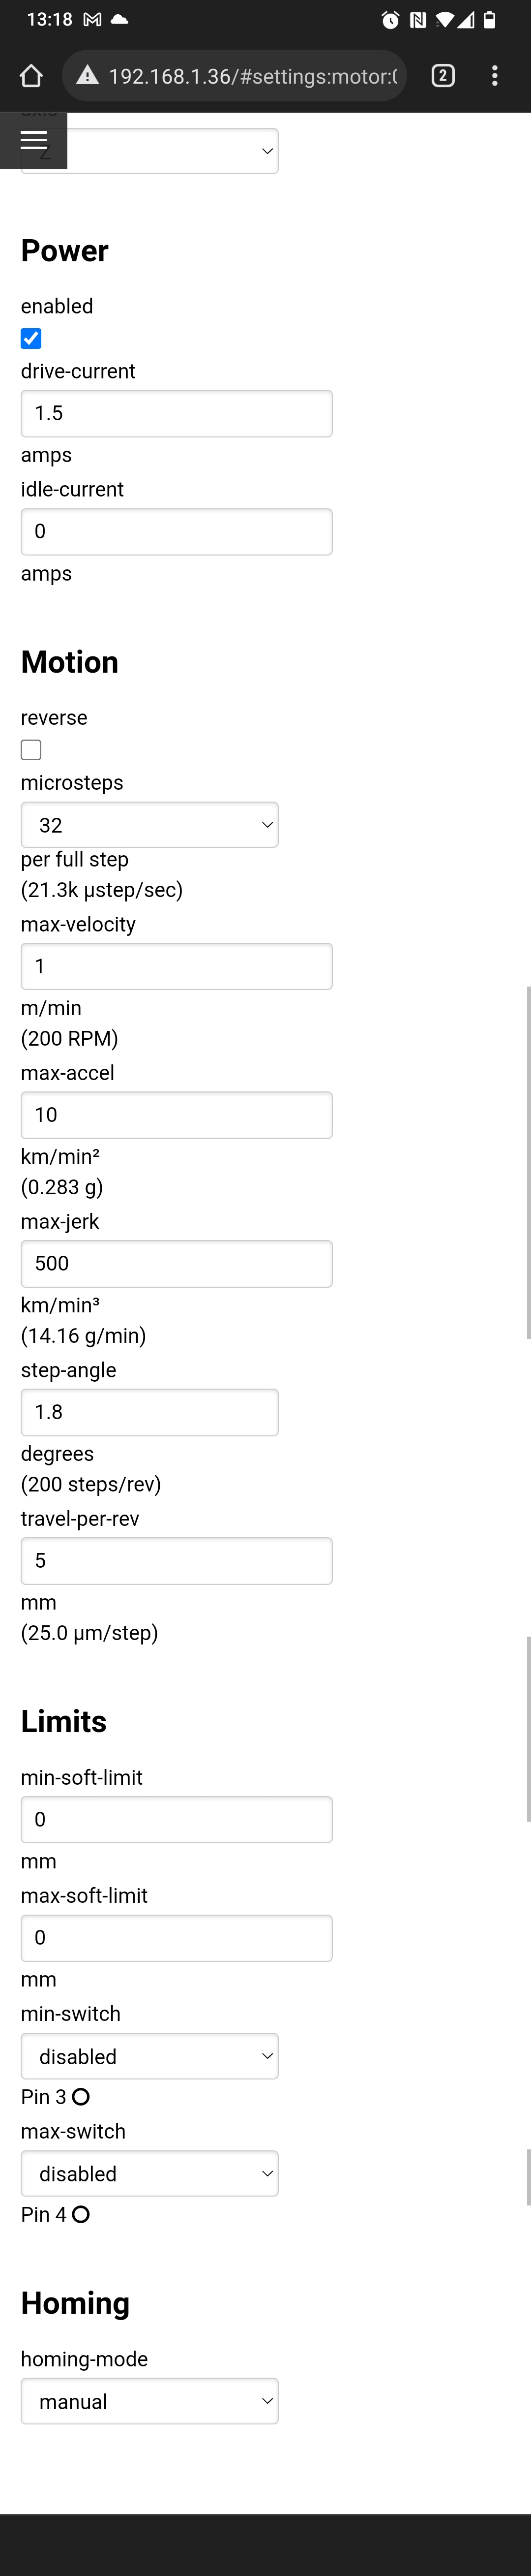Open the homing-mode dropdown
The image size is (531, 2576).
coord(150,2401)
